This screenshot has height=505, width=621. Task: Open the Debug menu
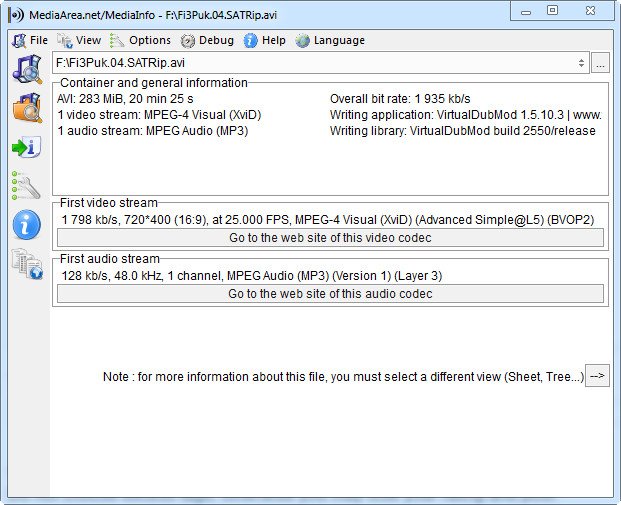pyautogui.click(x=207, y=41)
